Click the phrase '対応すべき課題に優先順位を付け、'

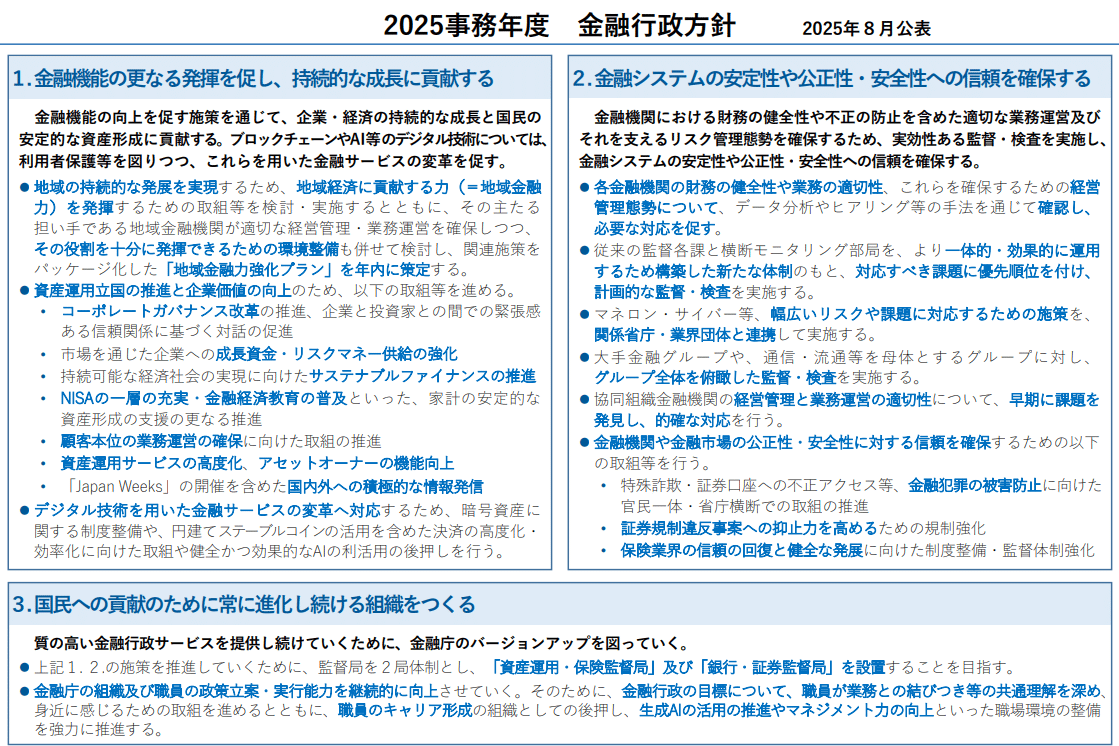tap(975, 271)
